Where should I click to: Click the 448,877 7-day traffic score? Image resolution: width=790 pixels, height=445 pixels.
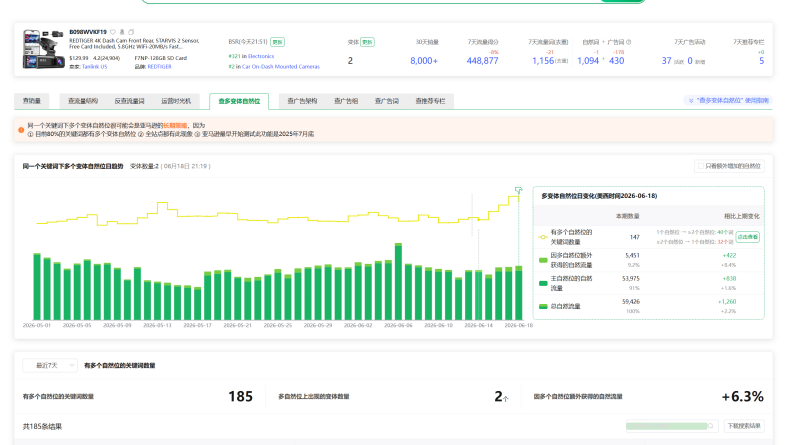482,60
